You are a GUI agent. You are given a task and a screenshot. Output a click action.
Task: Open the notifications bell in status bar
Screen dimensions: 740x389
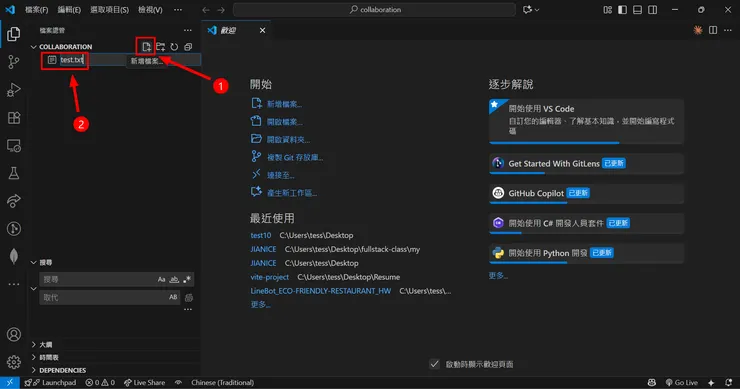pos(729,382)
